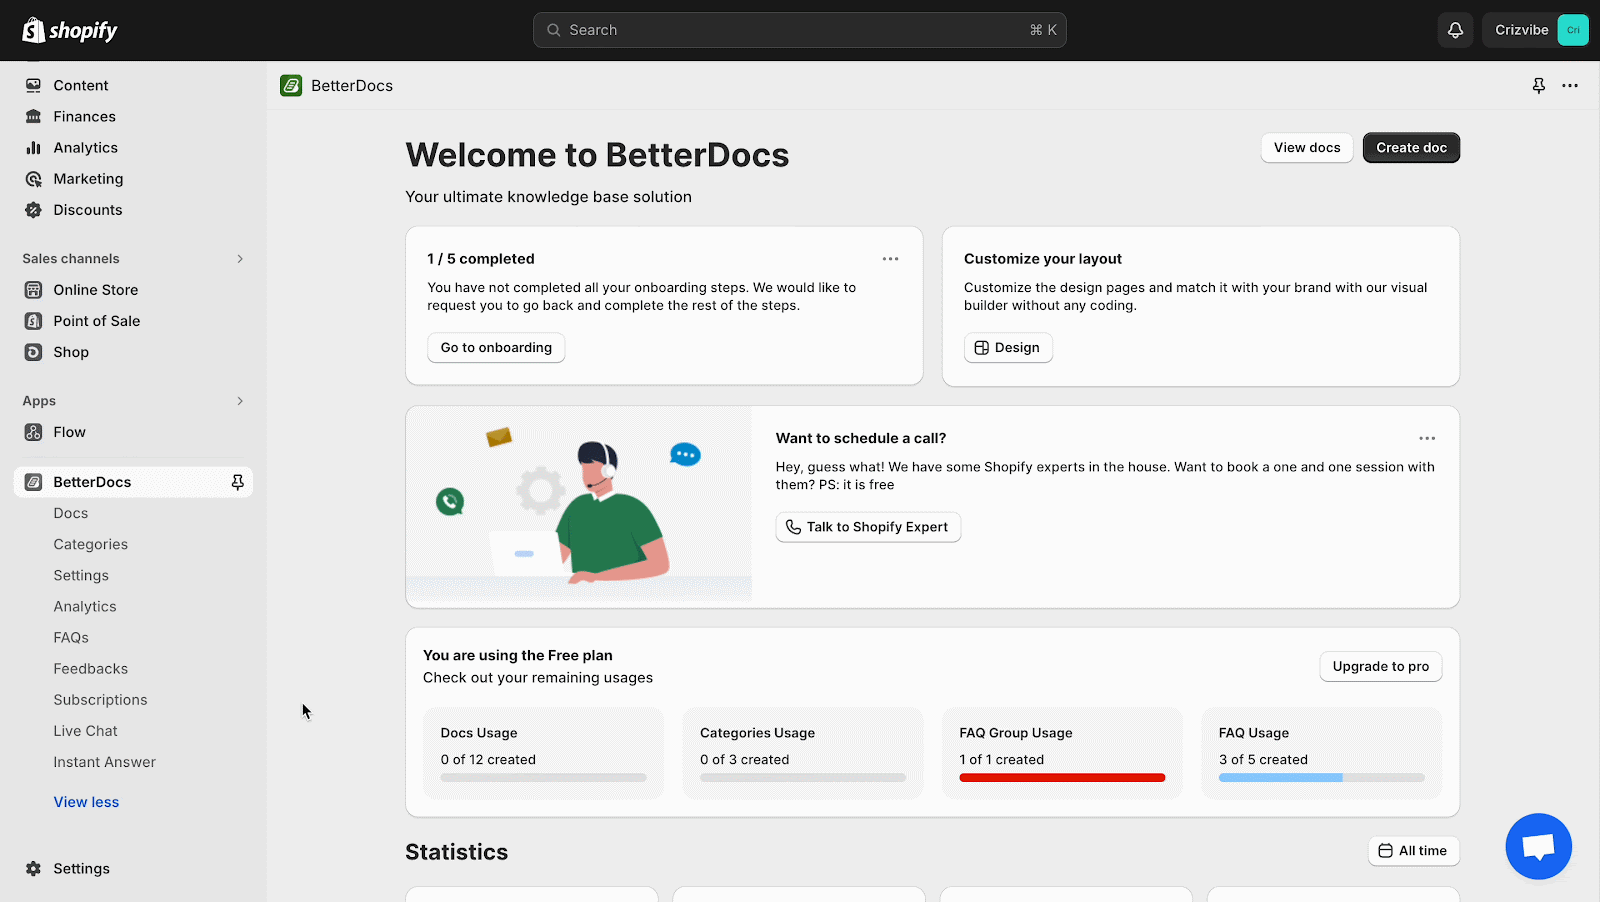Image resolution: width=1600 pixels, height=902 pixels.
Task: Click the BetterDocs app icon in the header
Action: point(291,85)
